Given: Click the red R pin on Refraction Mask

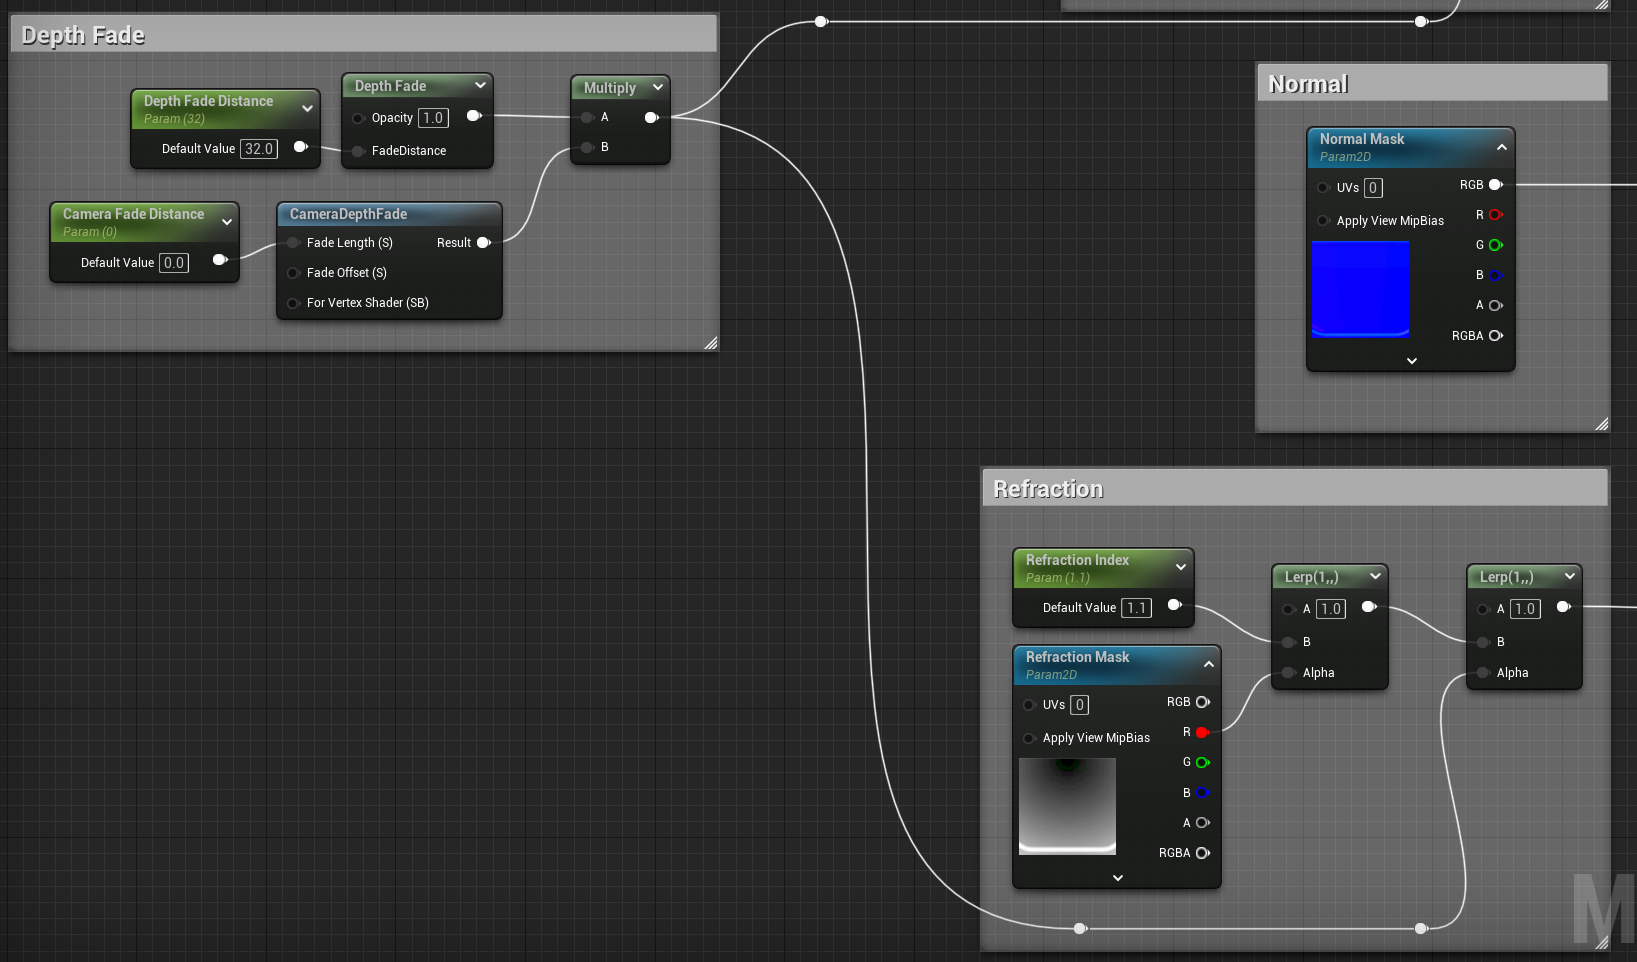Looking at the screenshot, I should tap(1202, 732).
